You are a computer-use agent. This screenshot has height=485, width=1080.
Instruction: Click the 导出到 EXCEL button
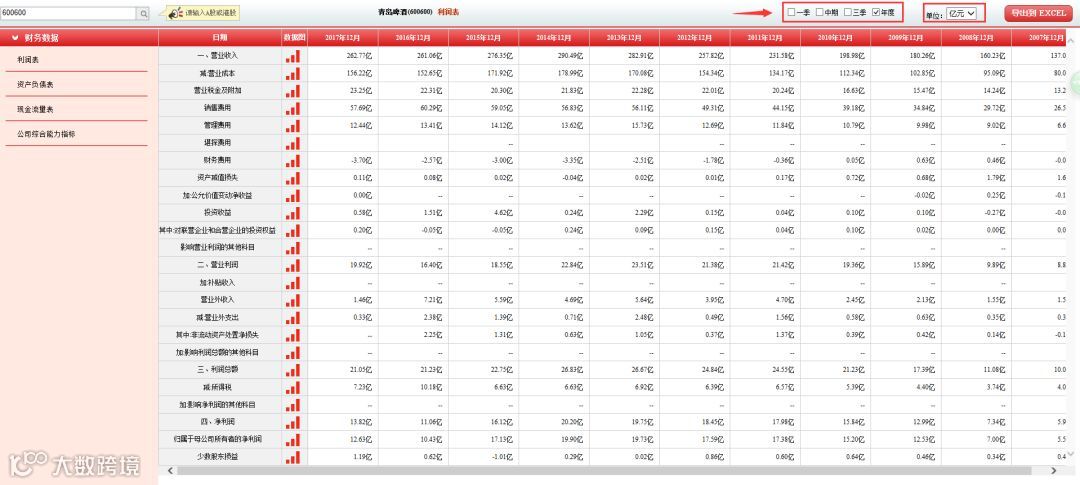(1038, 13)
